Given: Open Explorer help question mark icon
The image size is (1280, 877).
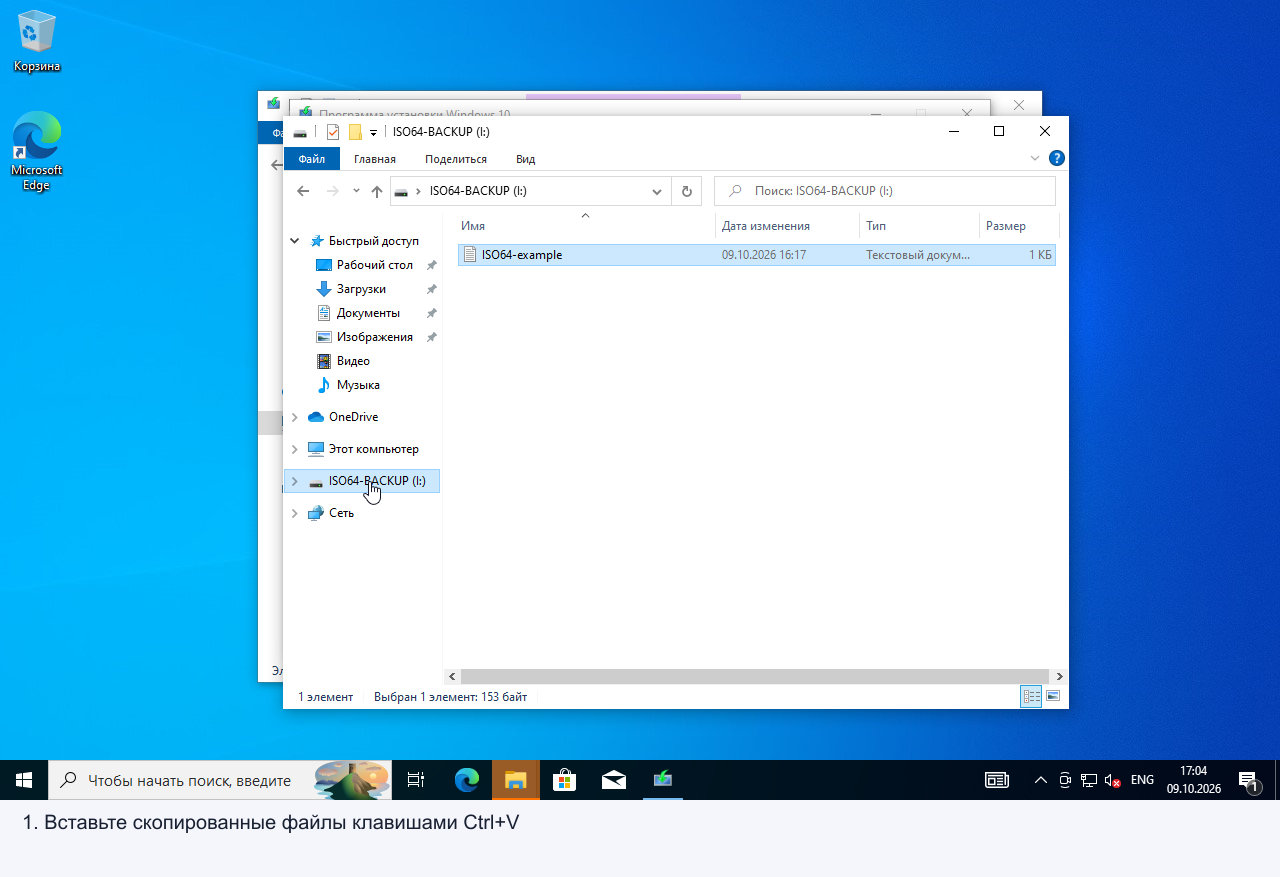Looking at the screenshot, I should click(x=1057, y=158).
